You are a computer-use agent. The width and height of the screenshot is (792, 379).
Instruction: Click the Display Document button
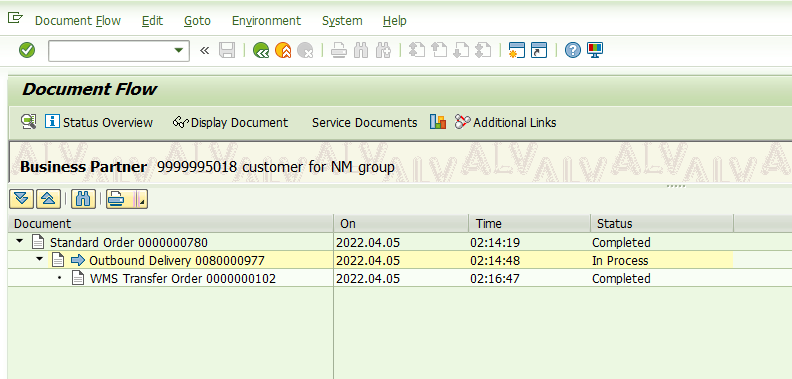(230, 122)
